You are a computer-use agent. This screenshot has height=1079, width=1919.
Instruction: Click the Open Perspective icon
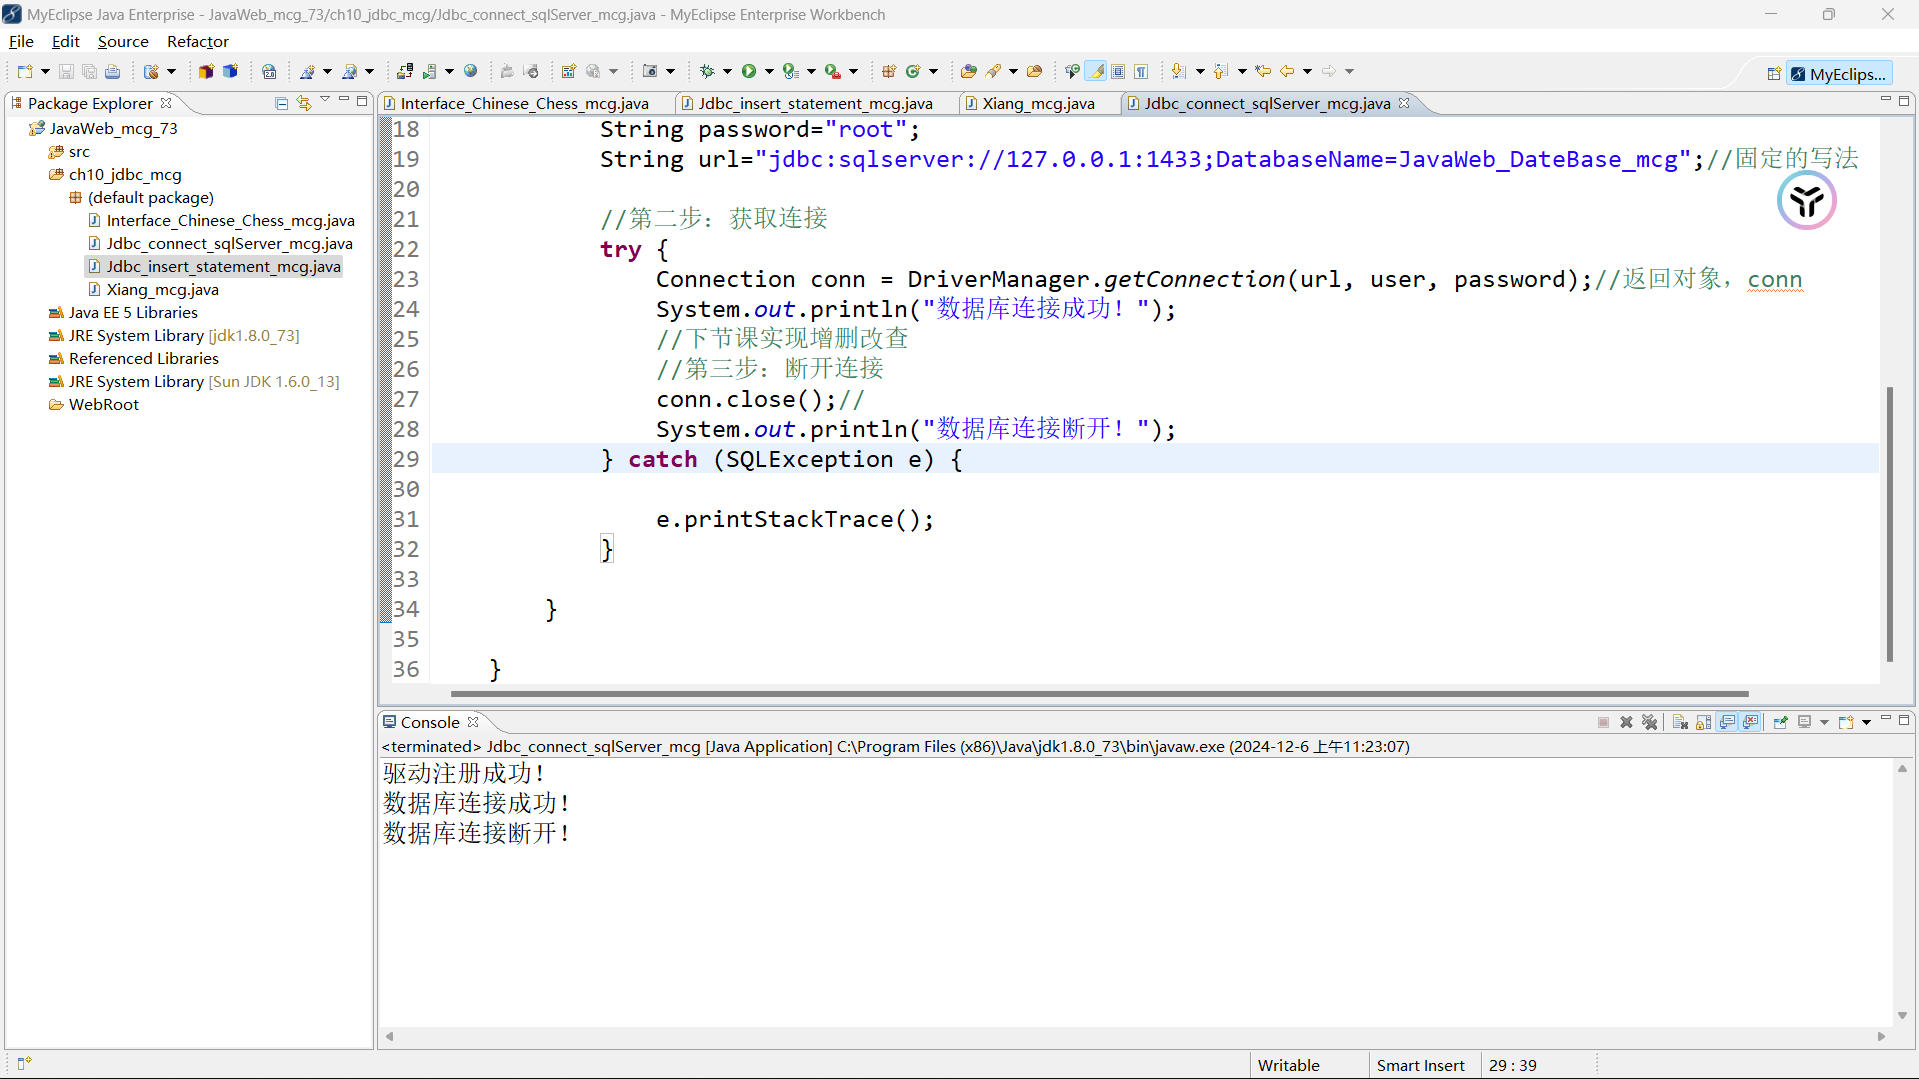1774,74
